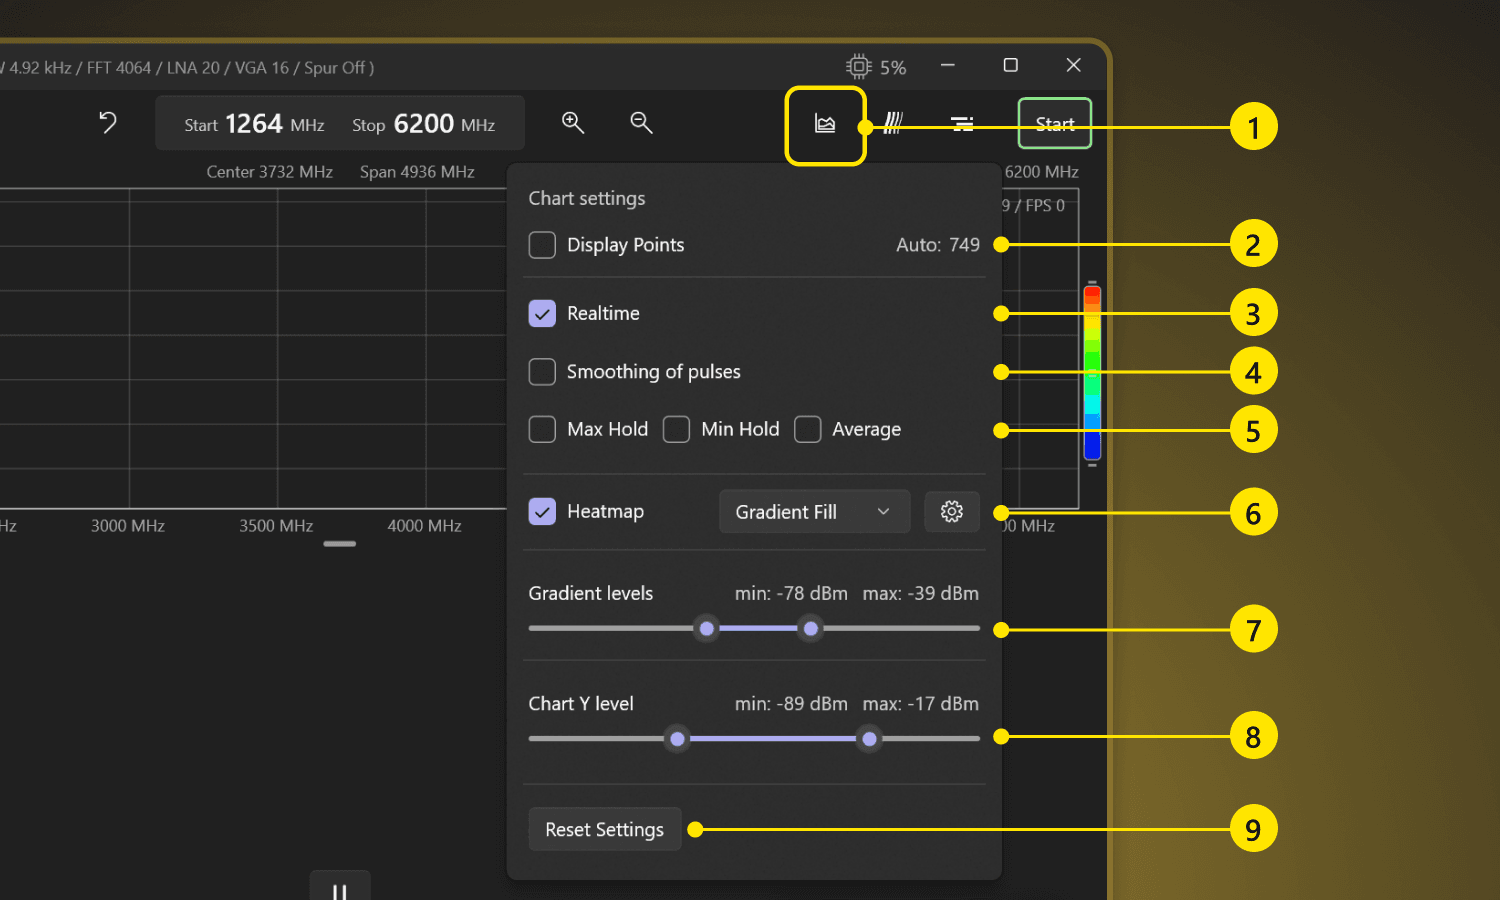Click the CPU usage indicator icon
The width and height of the screenshot is (1500, 900).
tap(858, 67)
